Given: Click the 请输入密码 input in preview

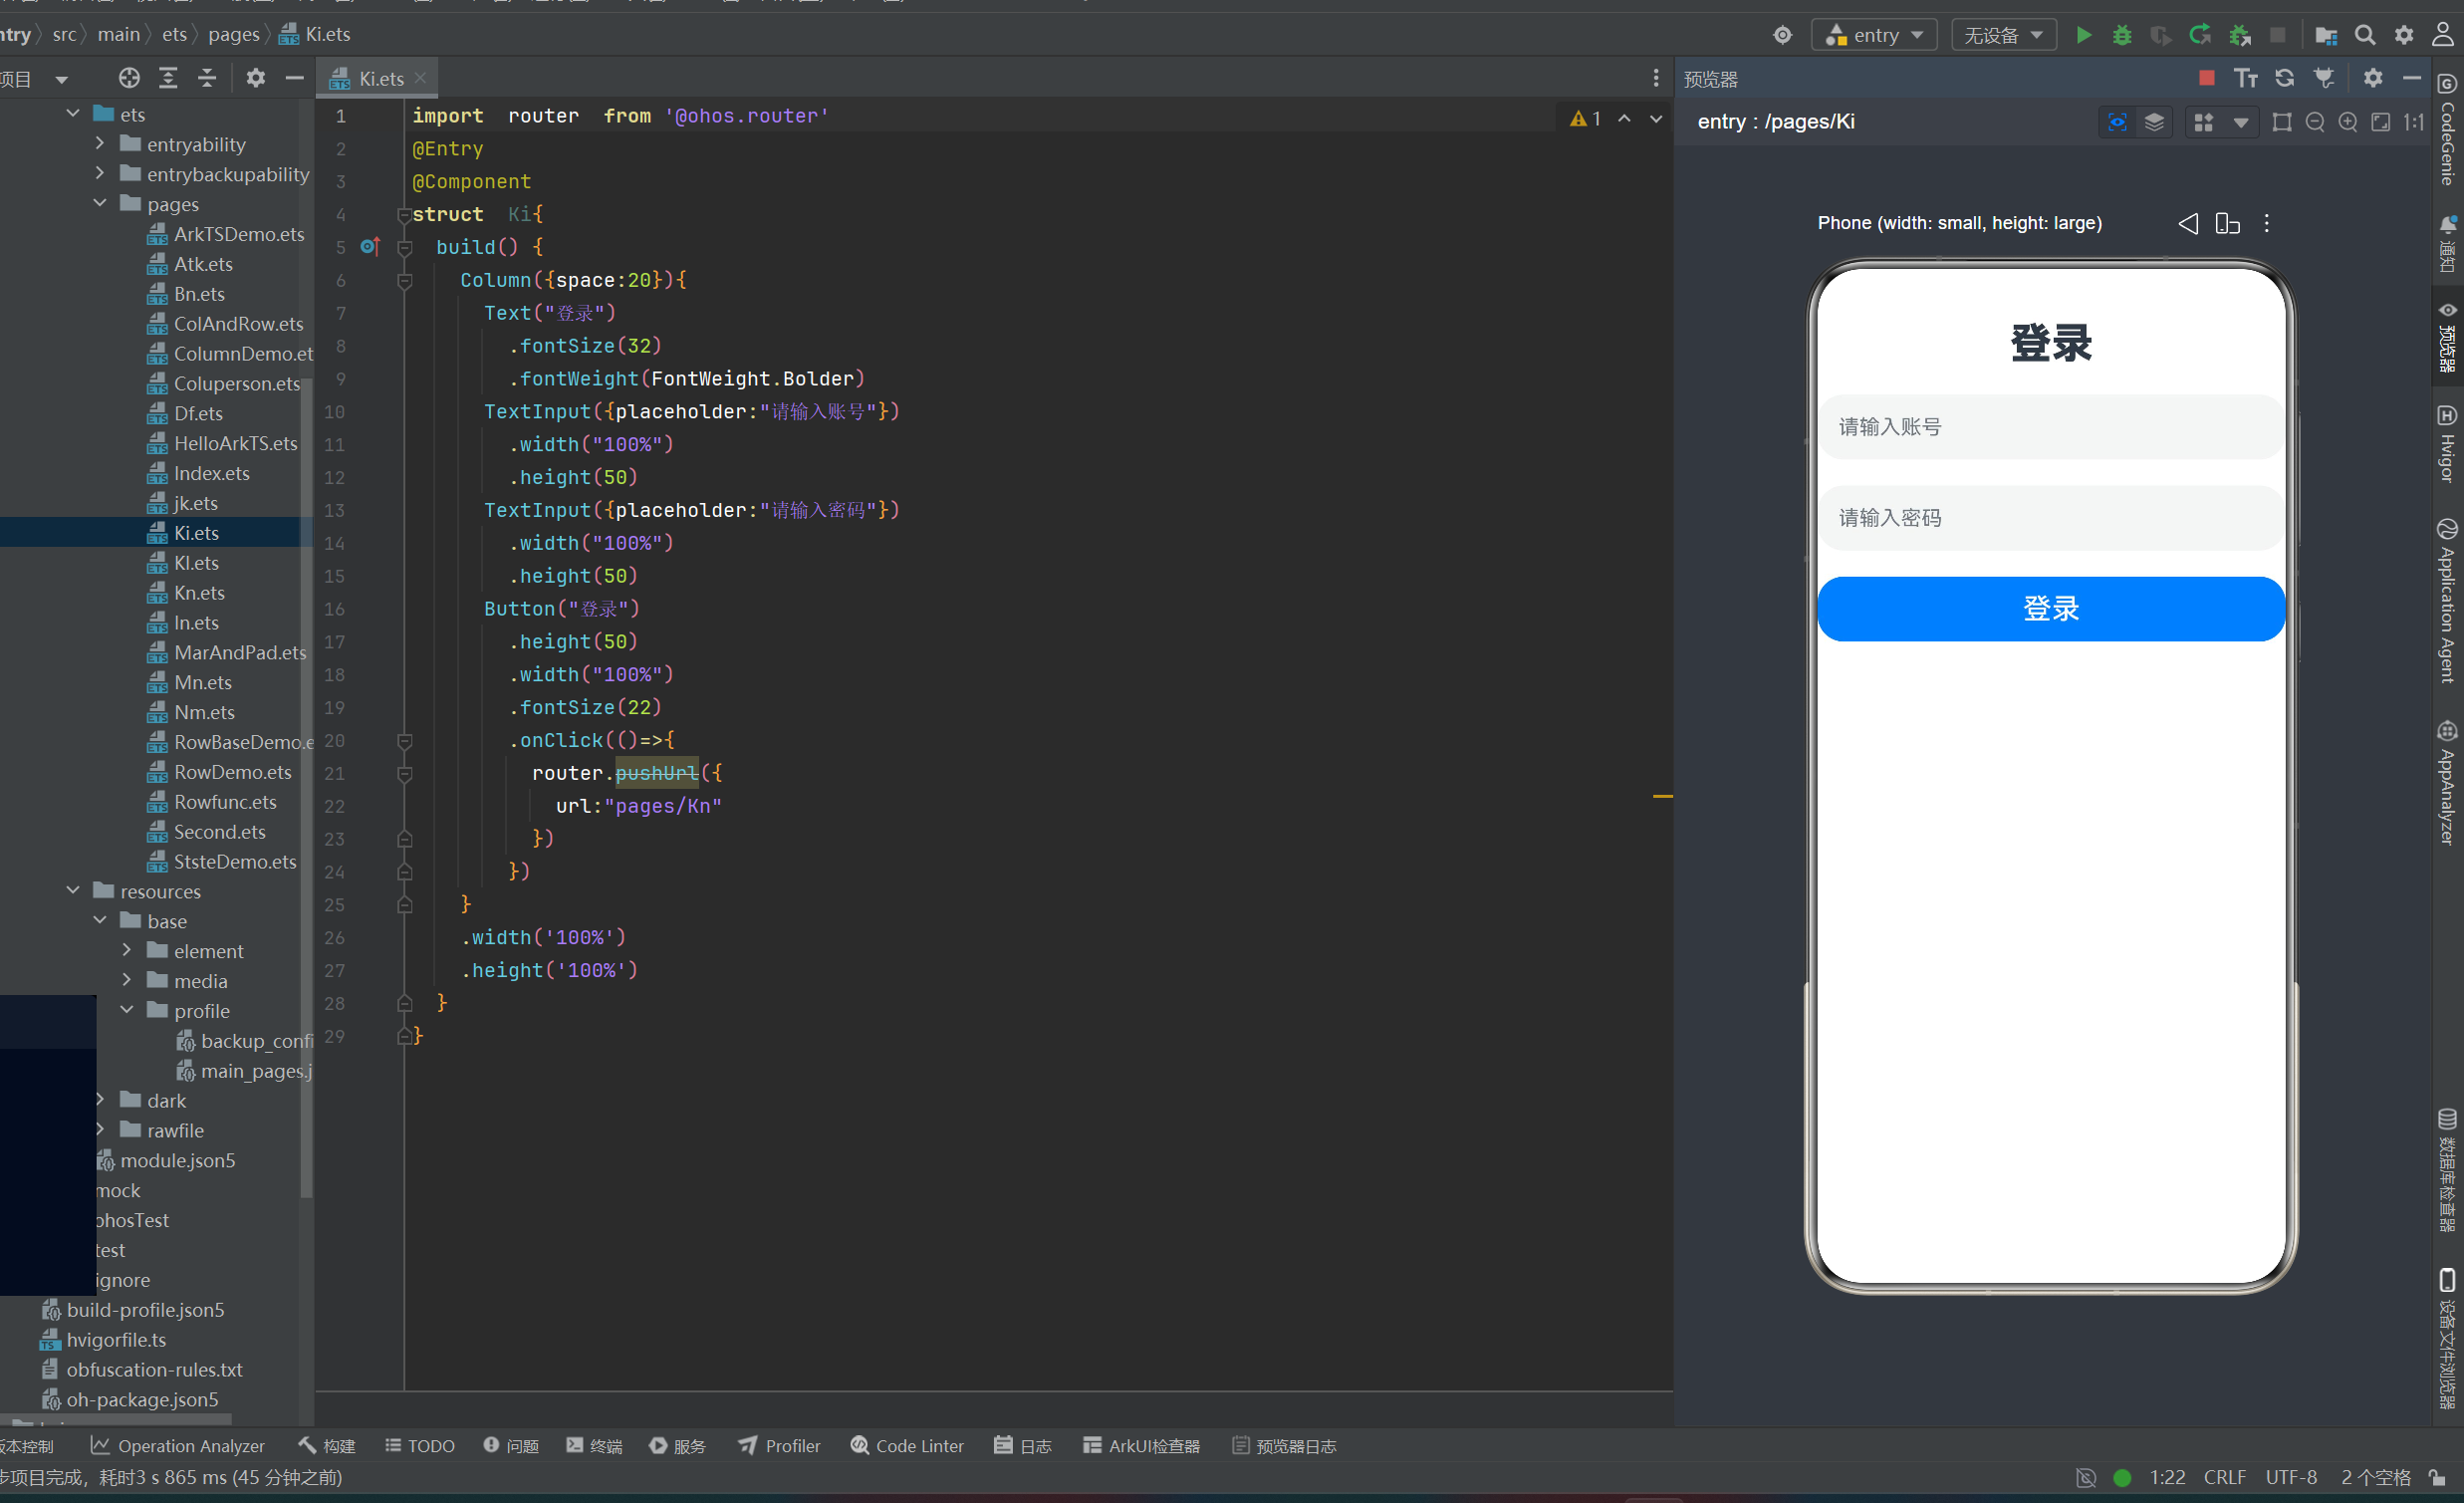Looking at the screenshot, I should [2051, 518].
